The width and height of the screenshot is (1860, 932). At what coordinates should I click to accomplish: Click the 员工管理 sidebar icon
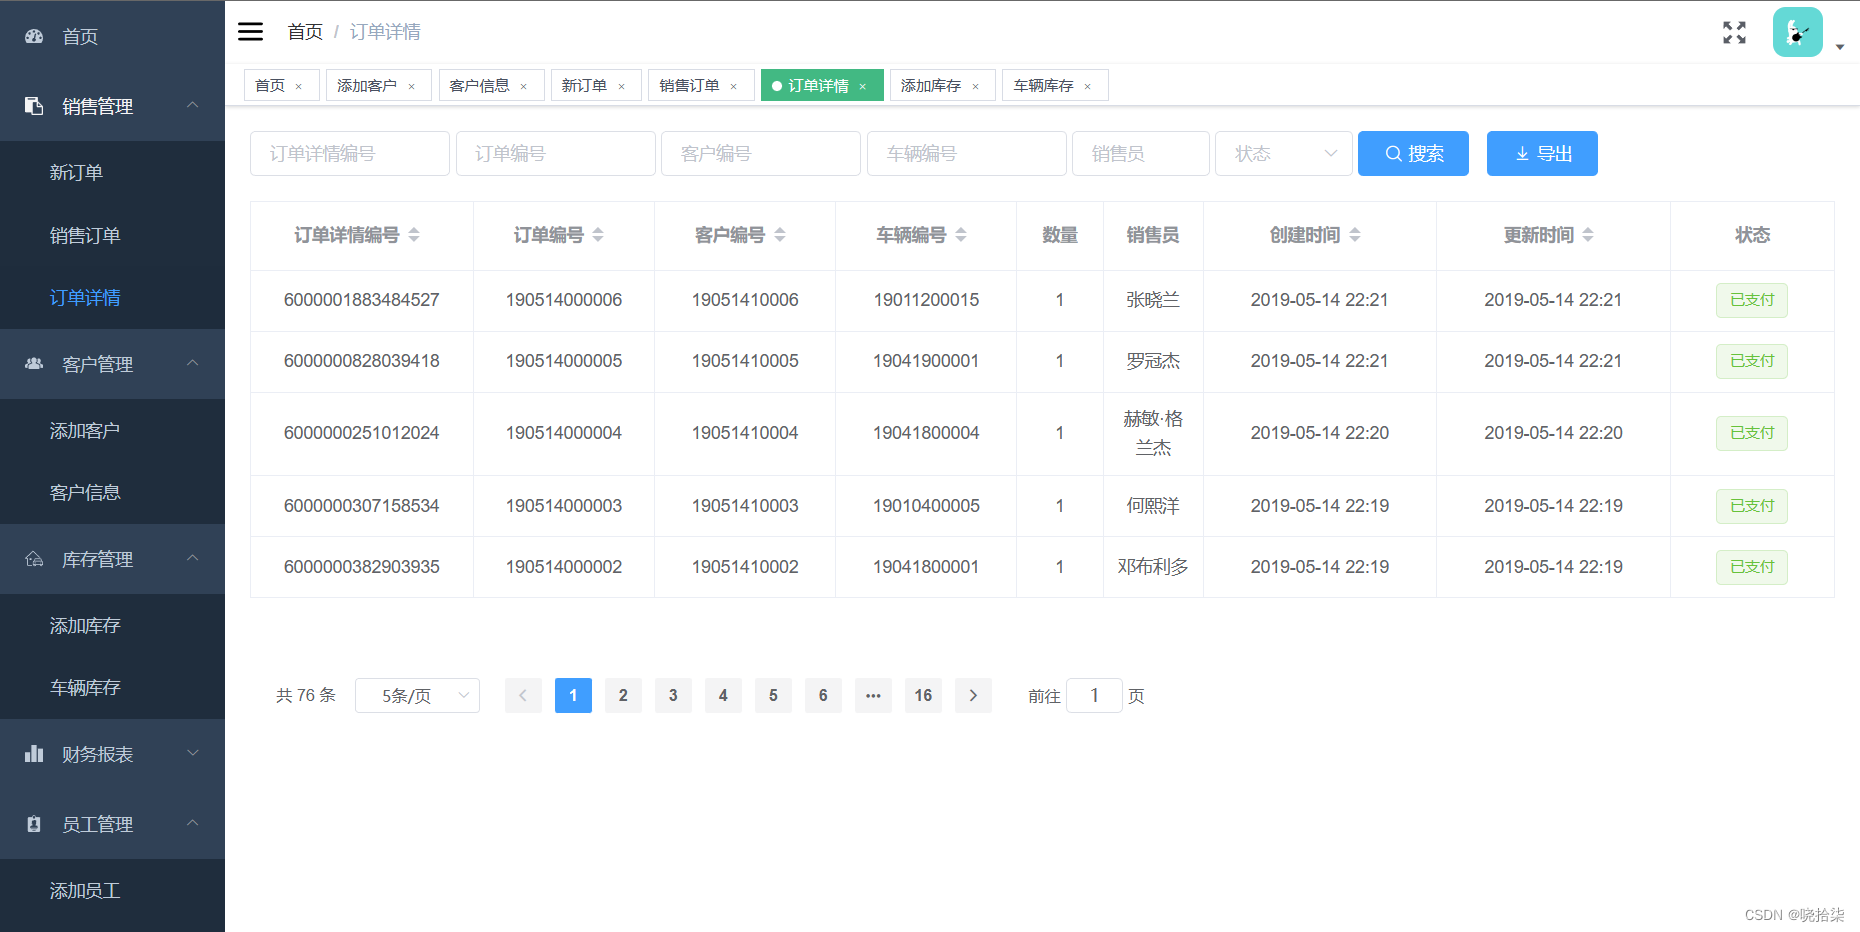(33, 824)
